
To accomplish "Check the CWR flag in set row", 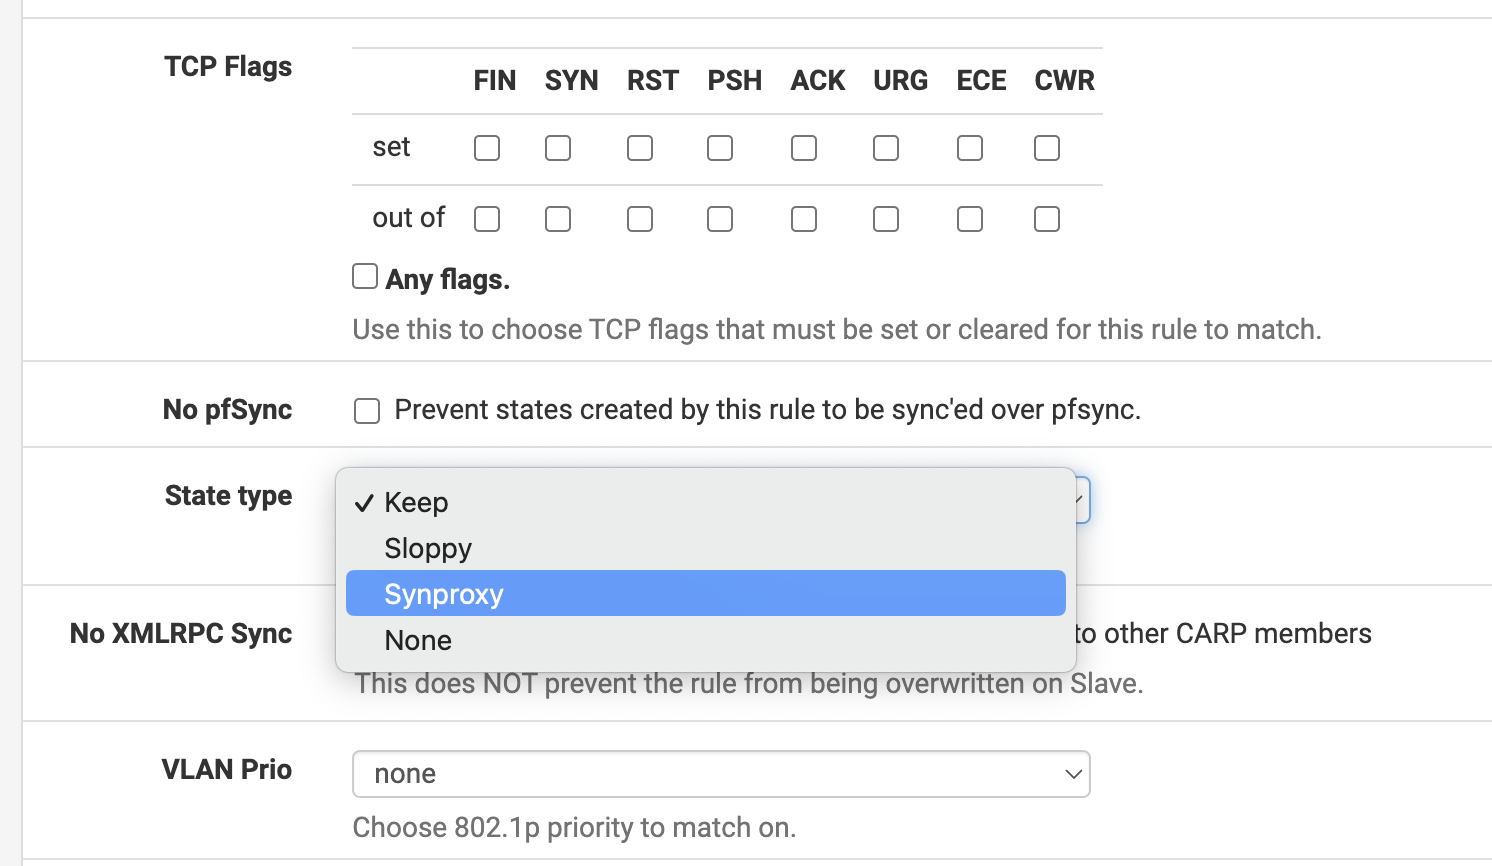I will [x=1047, y=148].
